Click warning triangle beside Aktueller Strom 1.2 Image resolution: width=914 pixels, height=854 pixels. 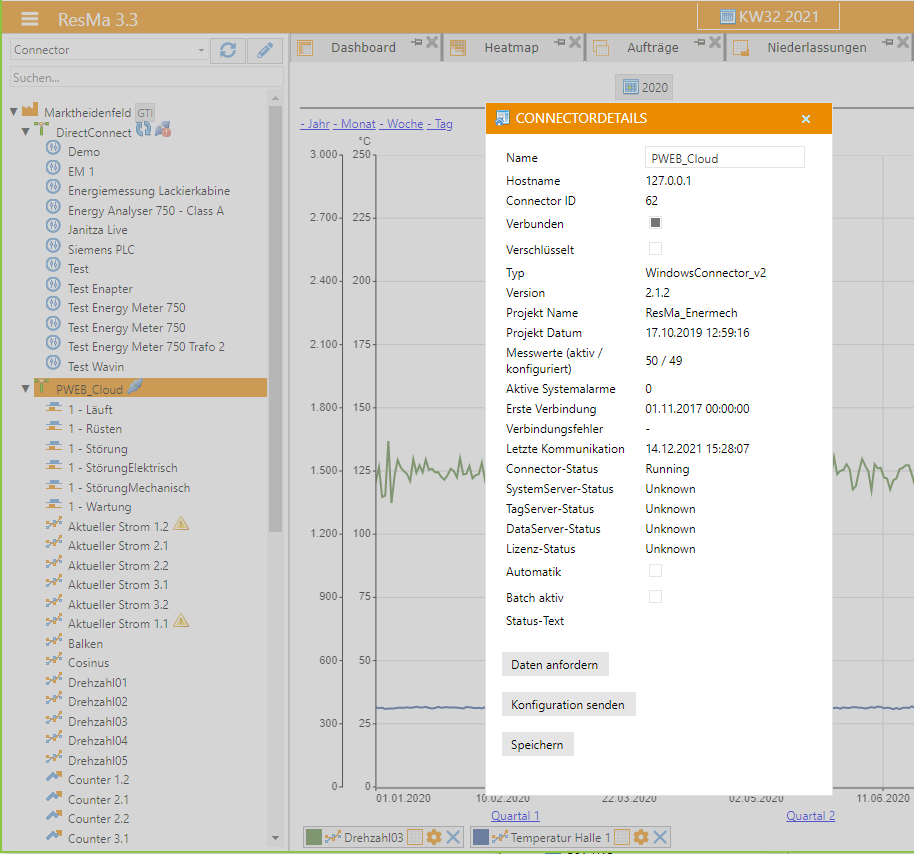pos(181,524)
